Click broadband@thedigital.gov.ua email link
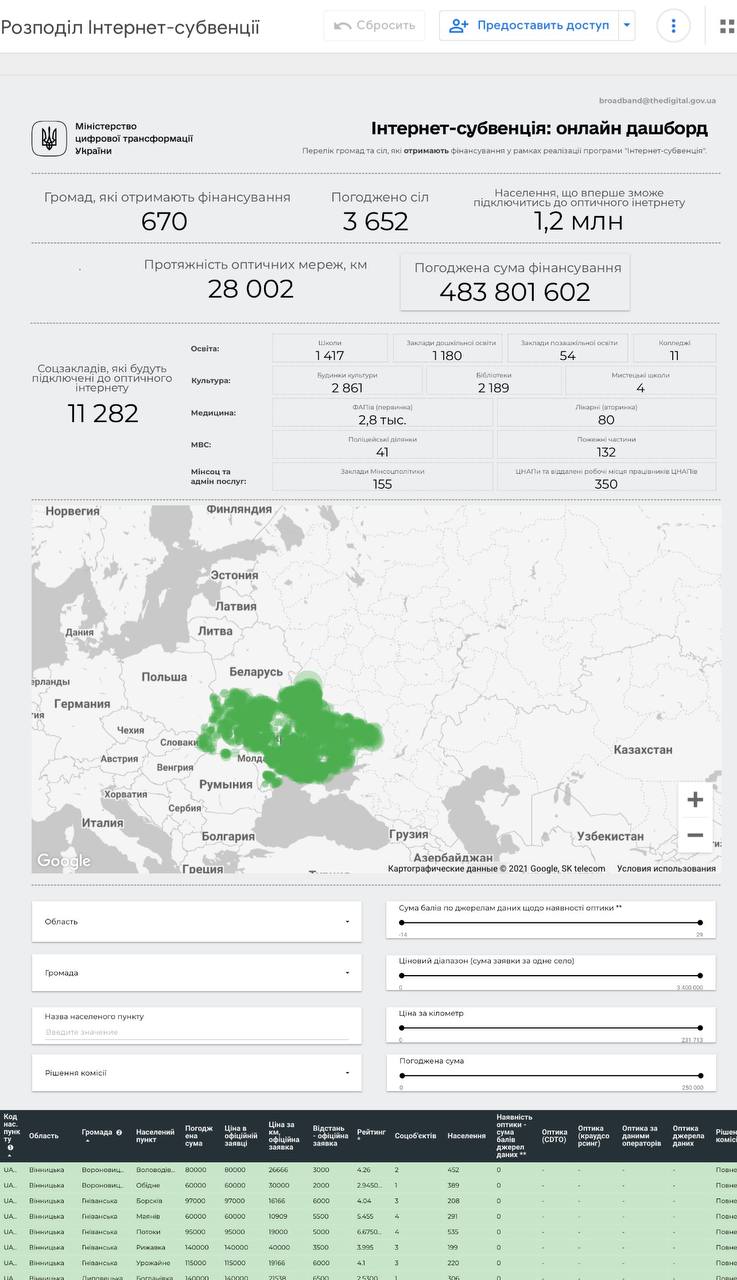The image size is (737, 1280). coord(657,101)
